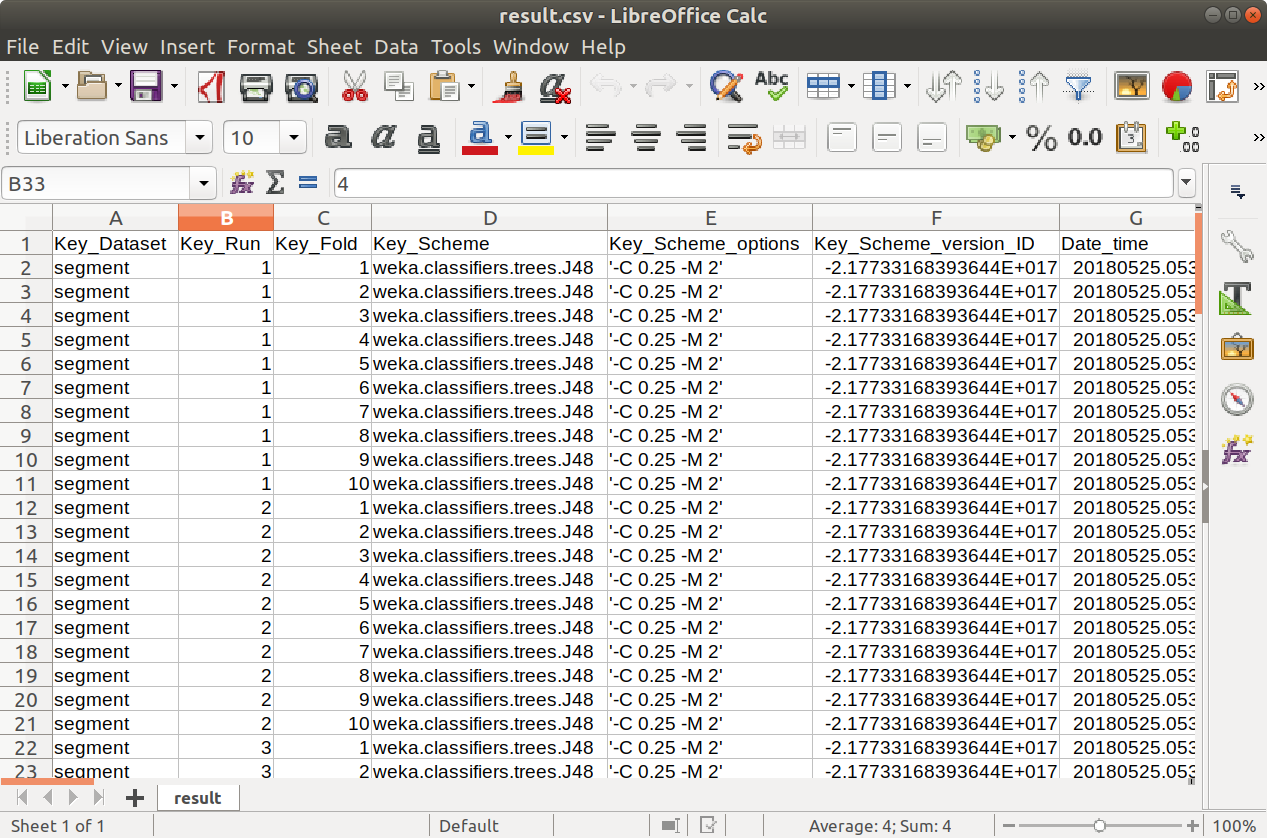Center text horizontally
This screenshot has height=838, width=1267.
click(x=645, y=138)
